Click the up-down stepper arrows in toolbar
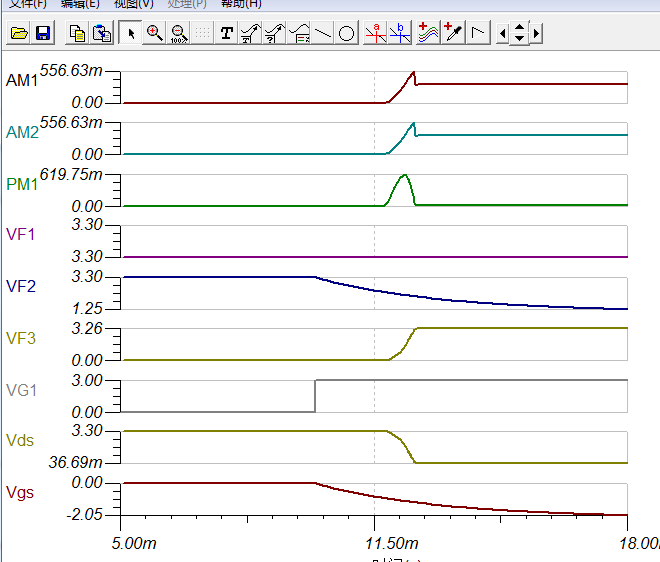Viewport: 660px width, 562px height. [519, 34]
